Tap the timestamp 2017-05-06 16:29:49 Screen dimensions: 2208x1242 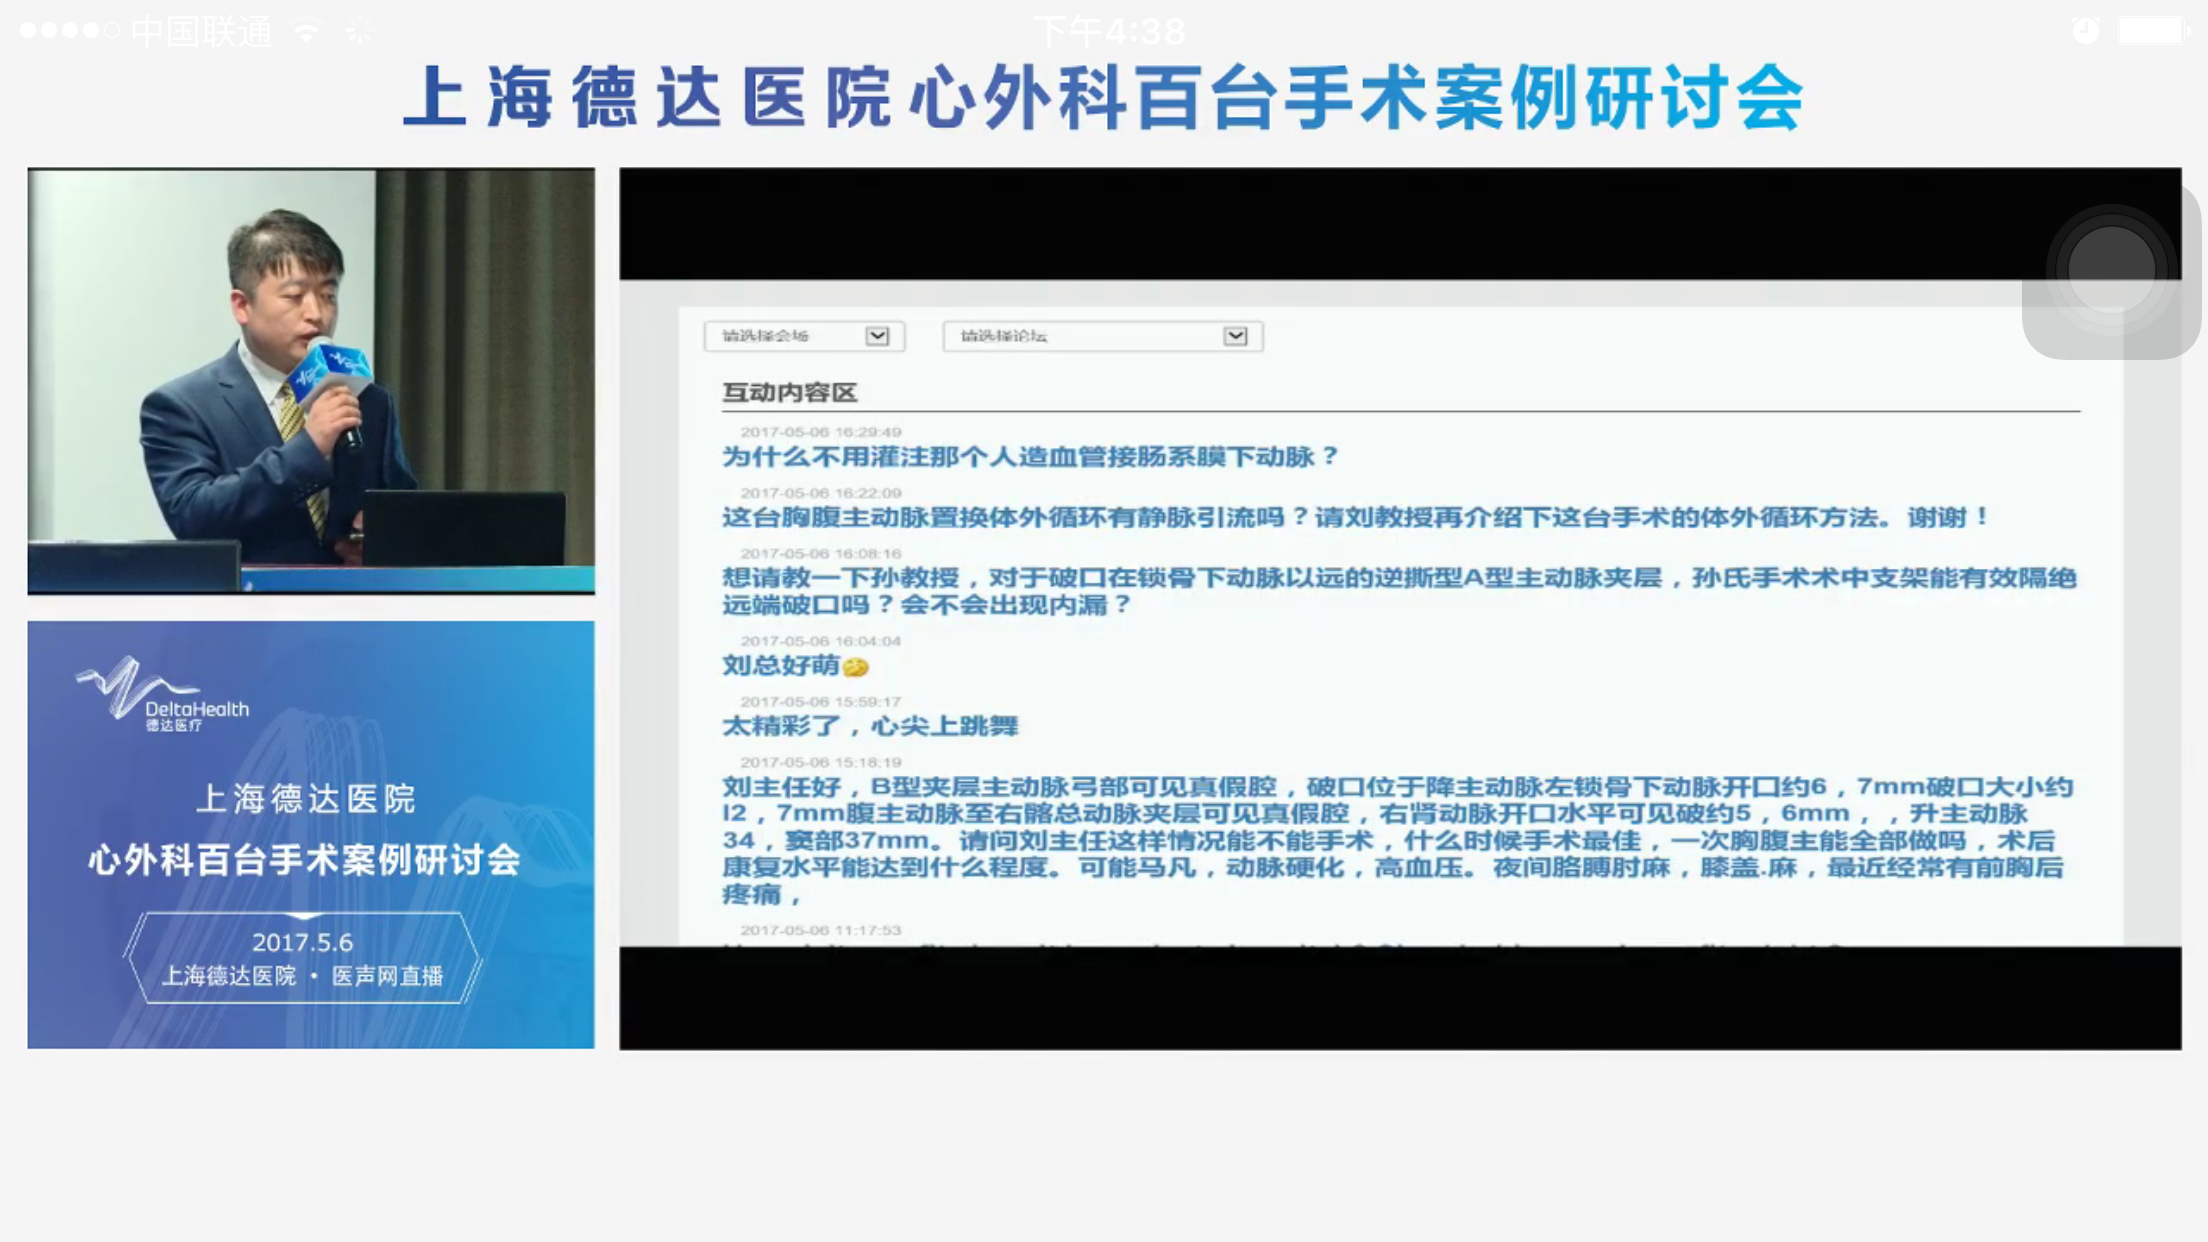point(821,432)
